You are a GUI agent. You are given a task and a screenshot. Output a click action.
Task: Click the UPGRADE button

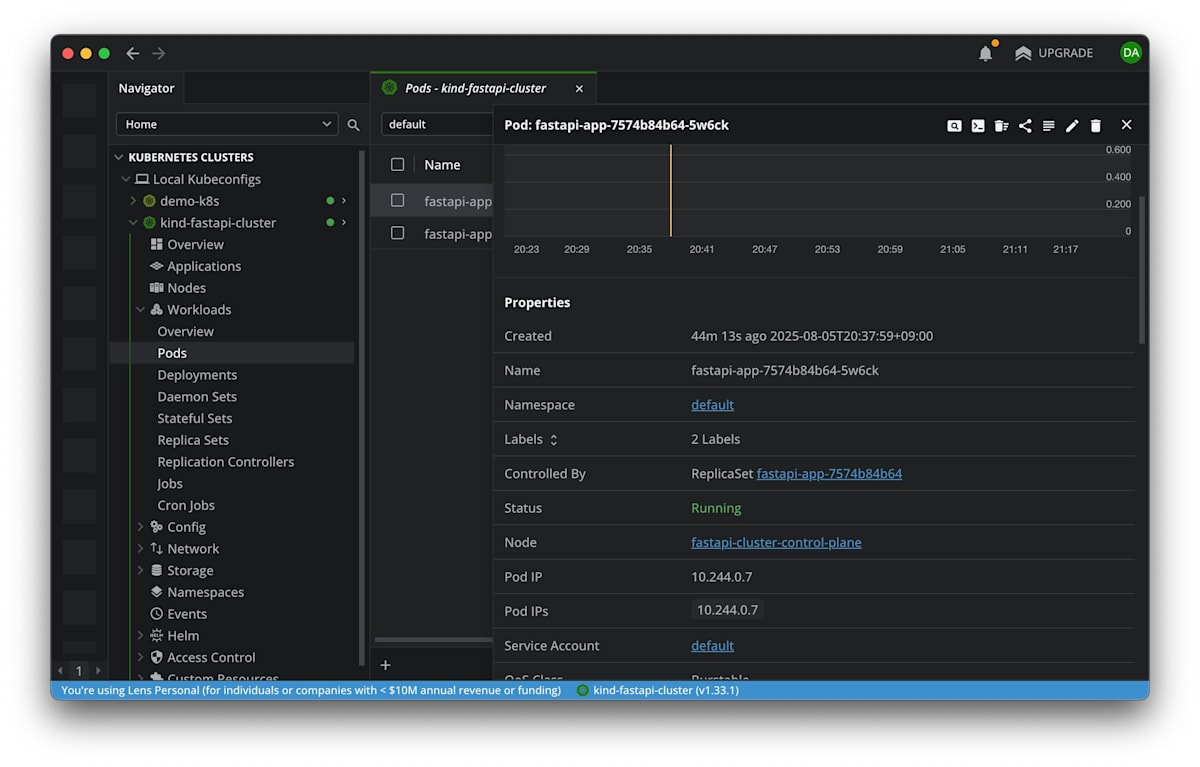point(1054,53)
